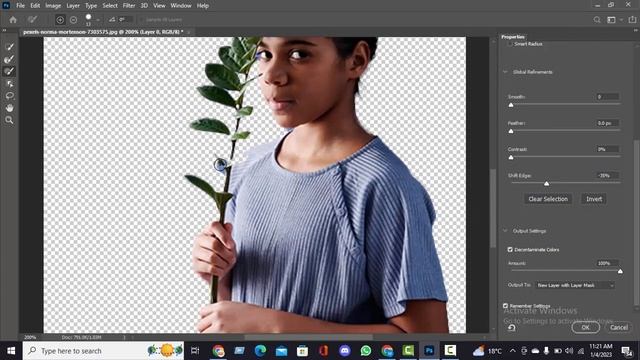Click the Shift Edge slider handle

click(x=547, y=184)
